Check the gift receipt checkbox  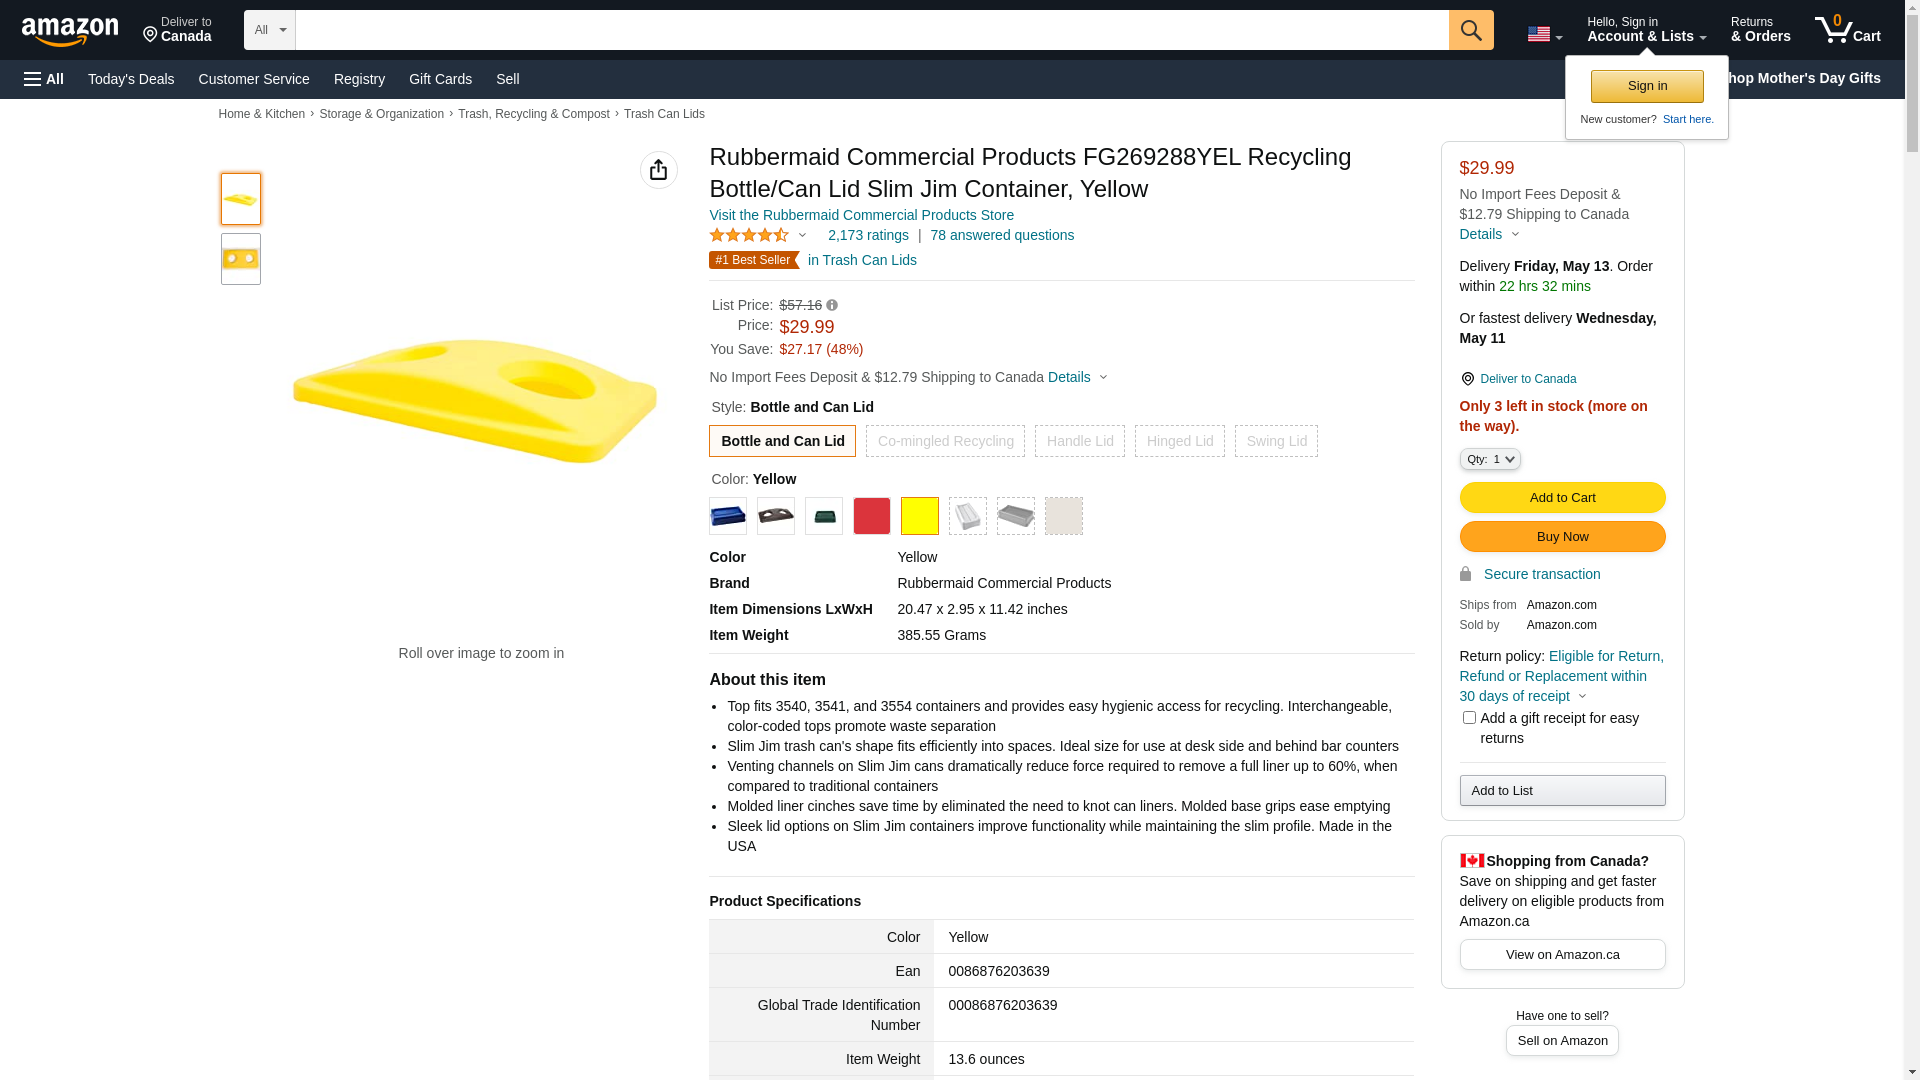click(x=1469, y=717)
